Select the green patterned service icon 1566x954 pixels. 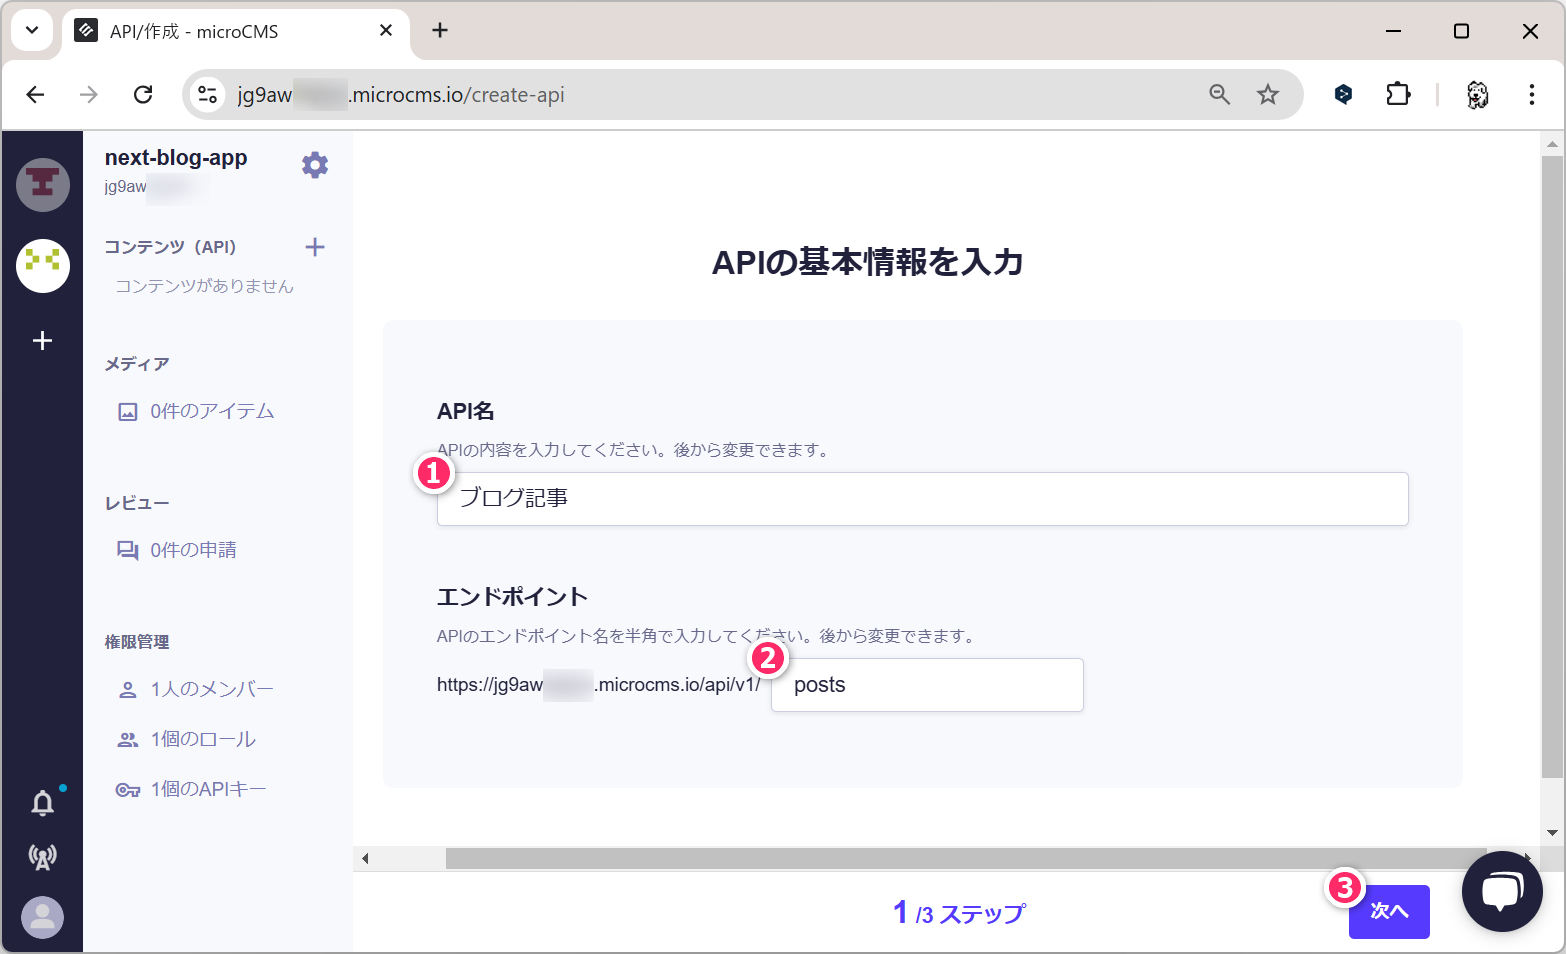tap(42, 265)
